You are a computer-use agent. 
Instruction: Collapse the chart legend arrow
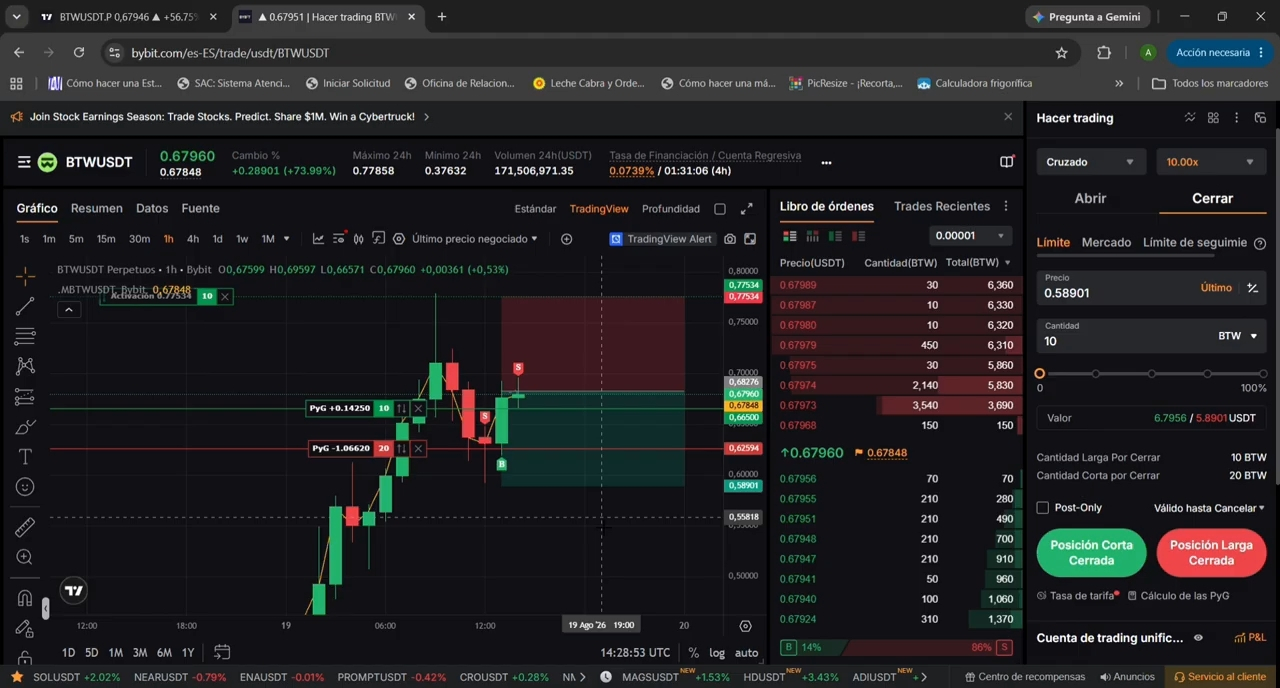click(x=69, y=310)
